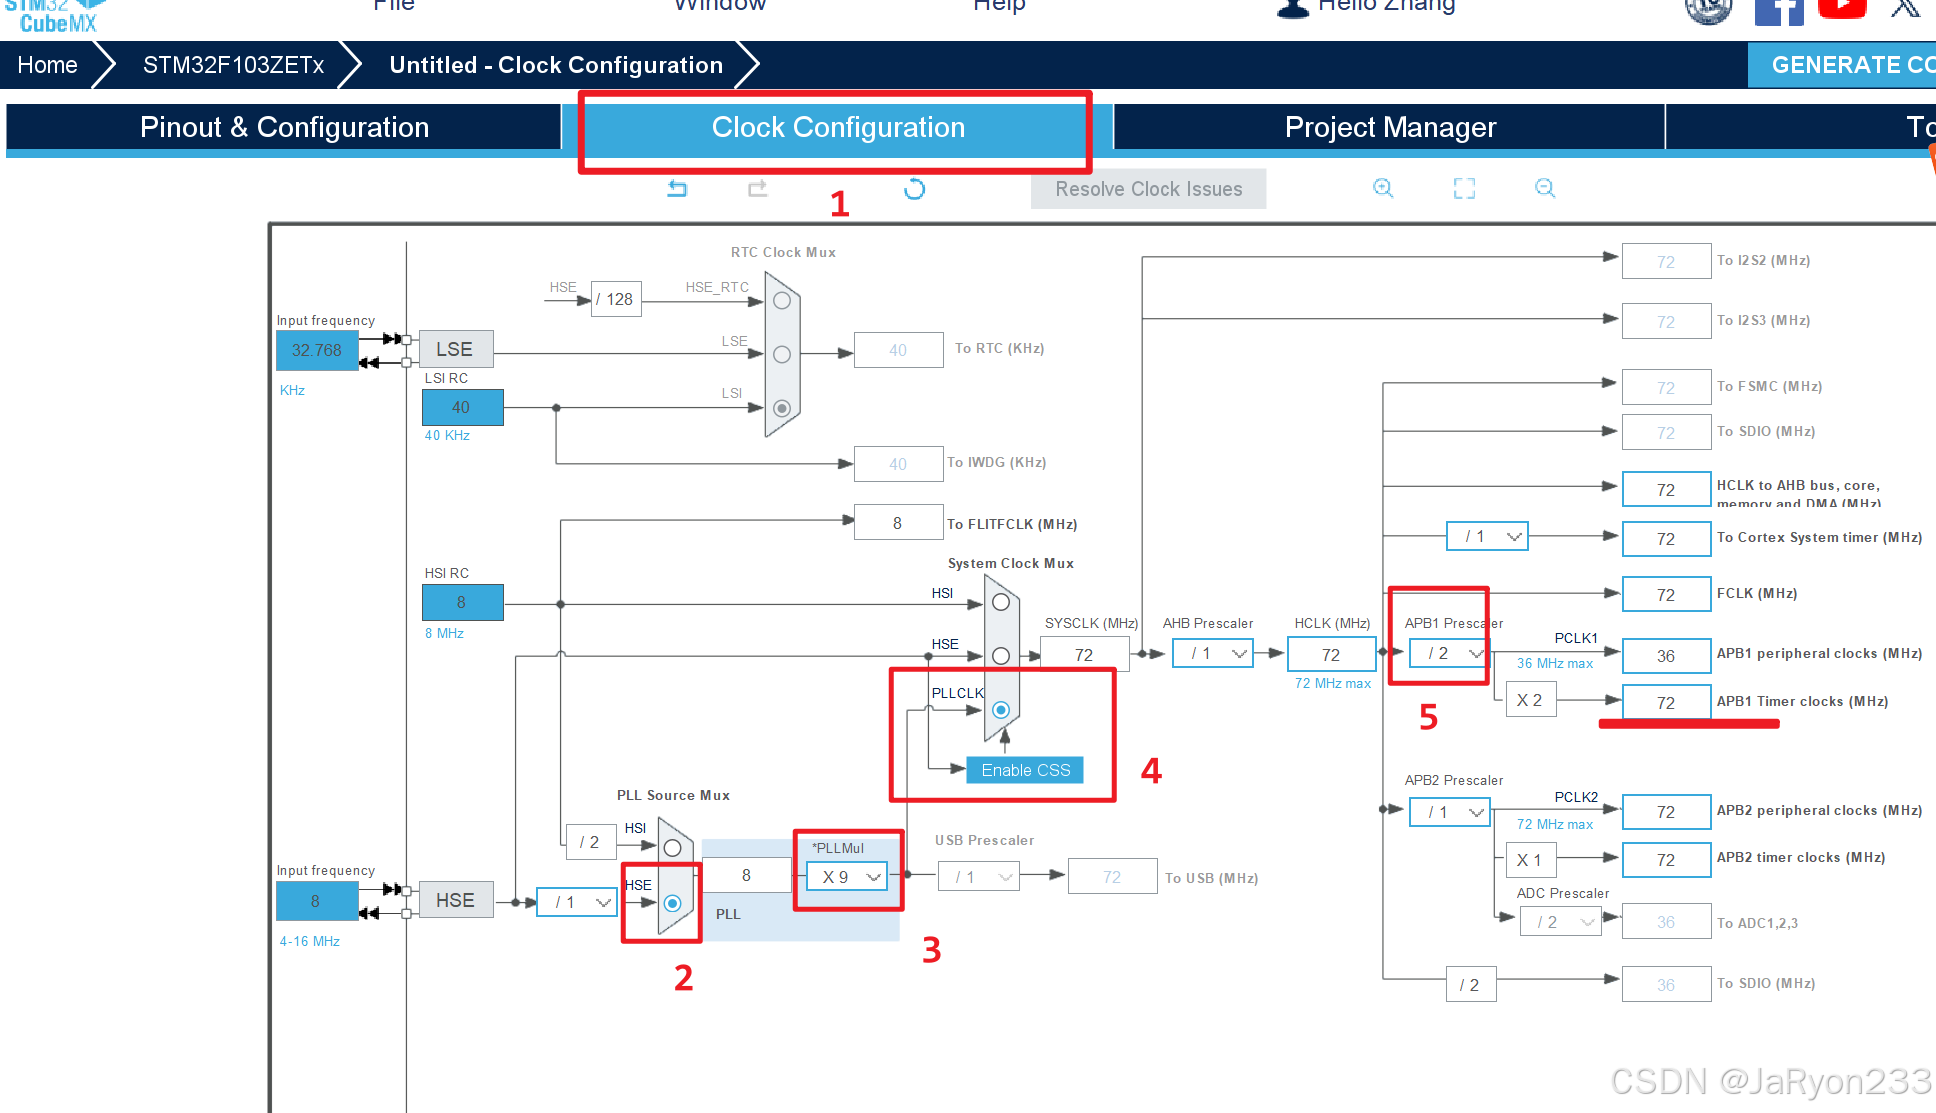Open the YouTube icon in header
This screenshot has height=1113, width=1936.
pyautogui.click(x=1842, y=9)
